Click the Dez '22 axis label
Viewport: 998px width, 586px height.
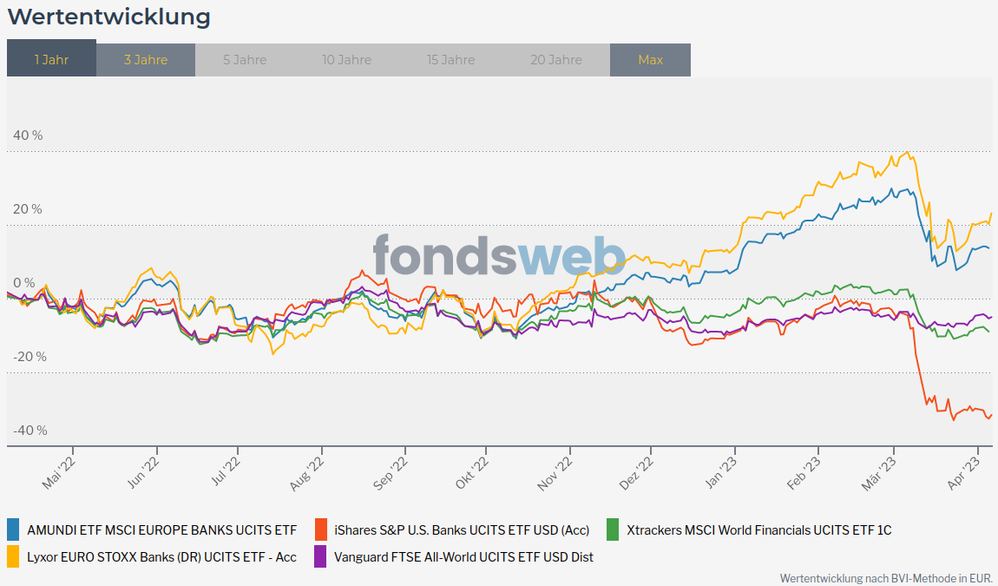(x=636, y=473)
